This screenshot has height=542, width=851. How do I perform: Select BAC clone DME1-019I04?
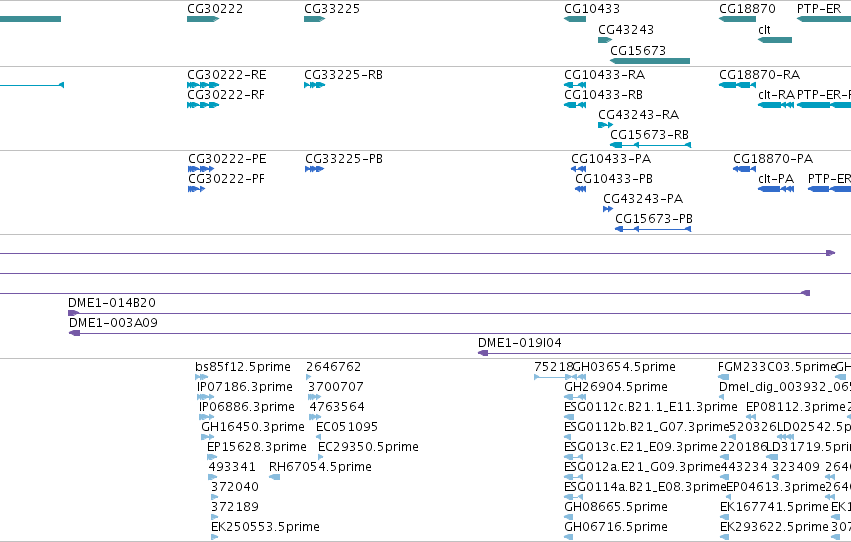(664, 353)
